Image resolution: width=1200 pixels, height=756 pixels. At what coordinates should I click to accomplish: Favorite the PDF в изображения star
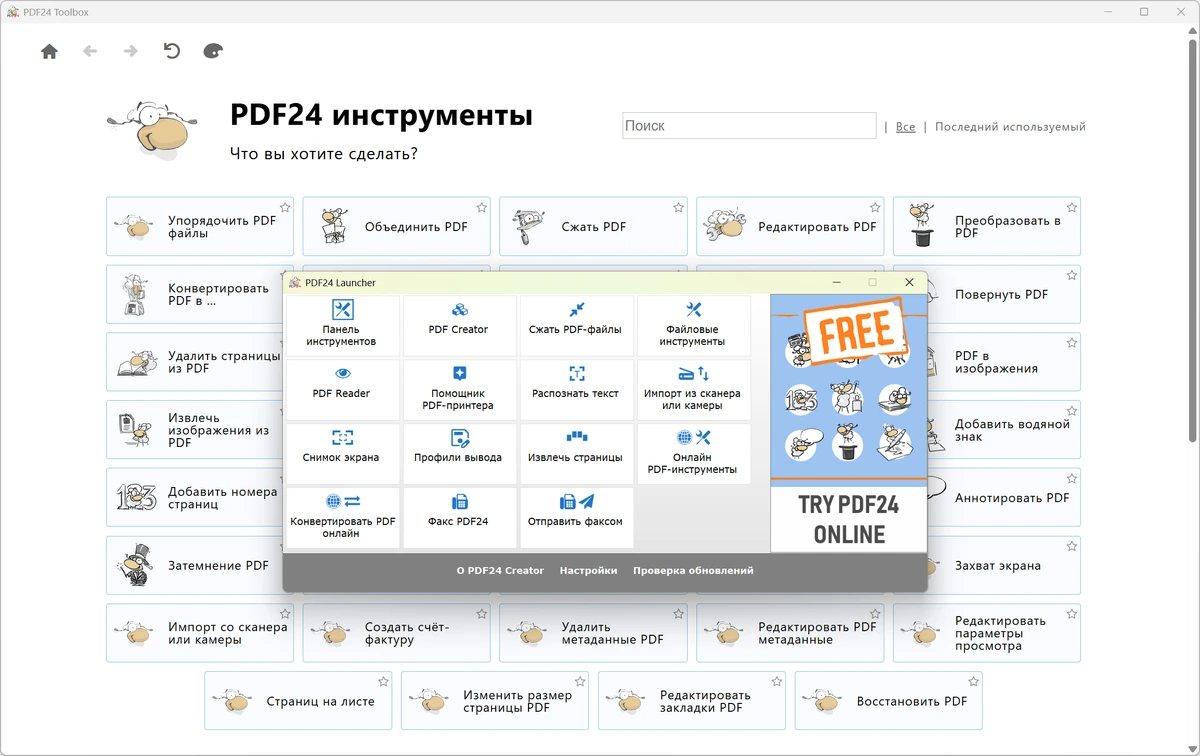click(1072, 343)
